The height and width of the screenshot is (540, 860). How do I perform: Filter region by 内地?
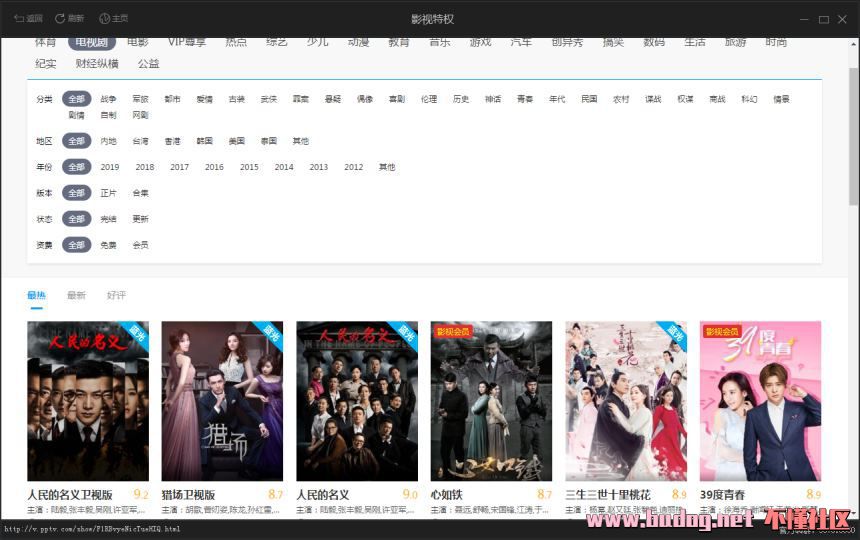[108, 141]
